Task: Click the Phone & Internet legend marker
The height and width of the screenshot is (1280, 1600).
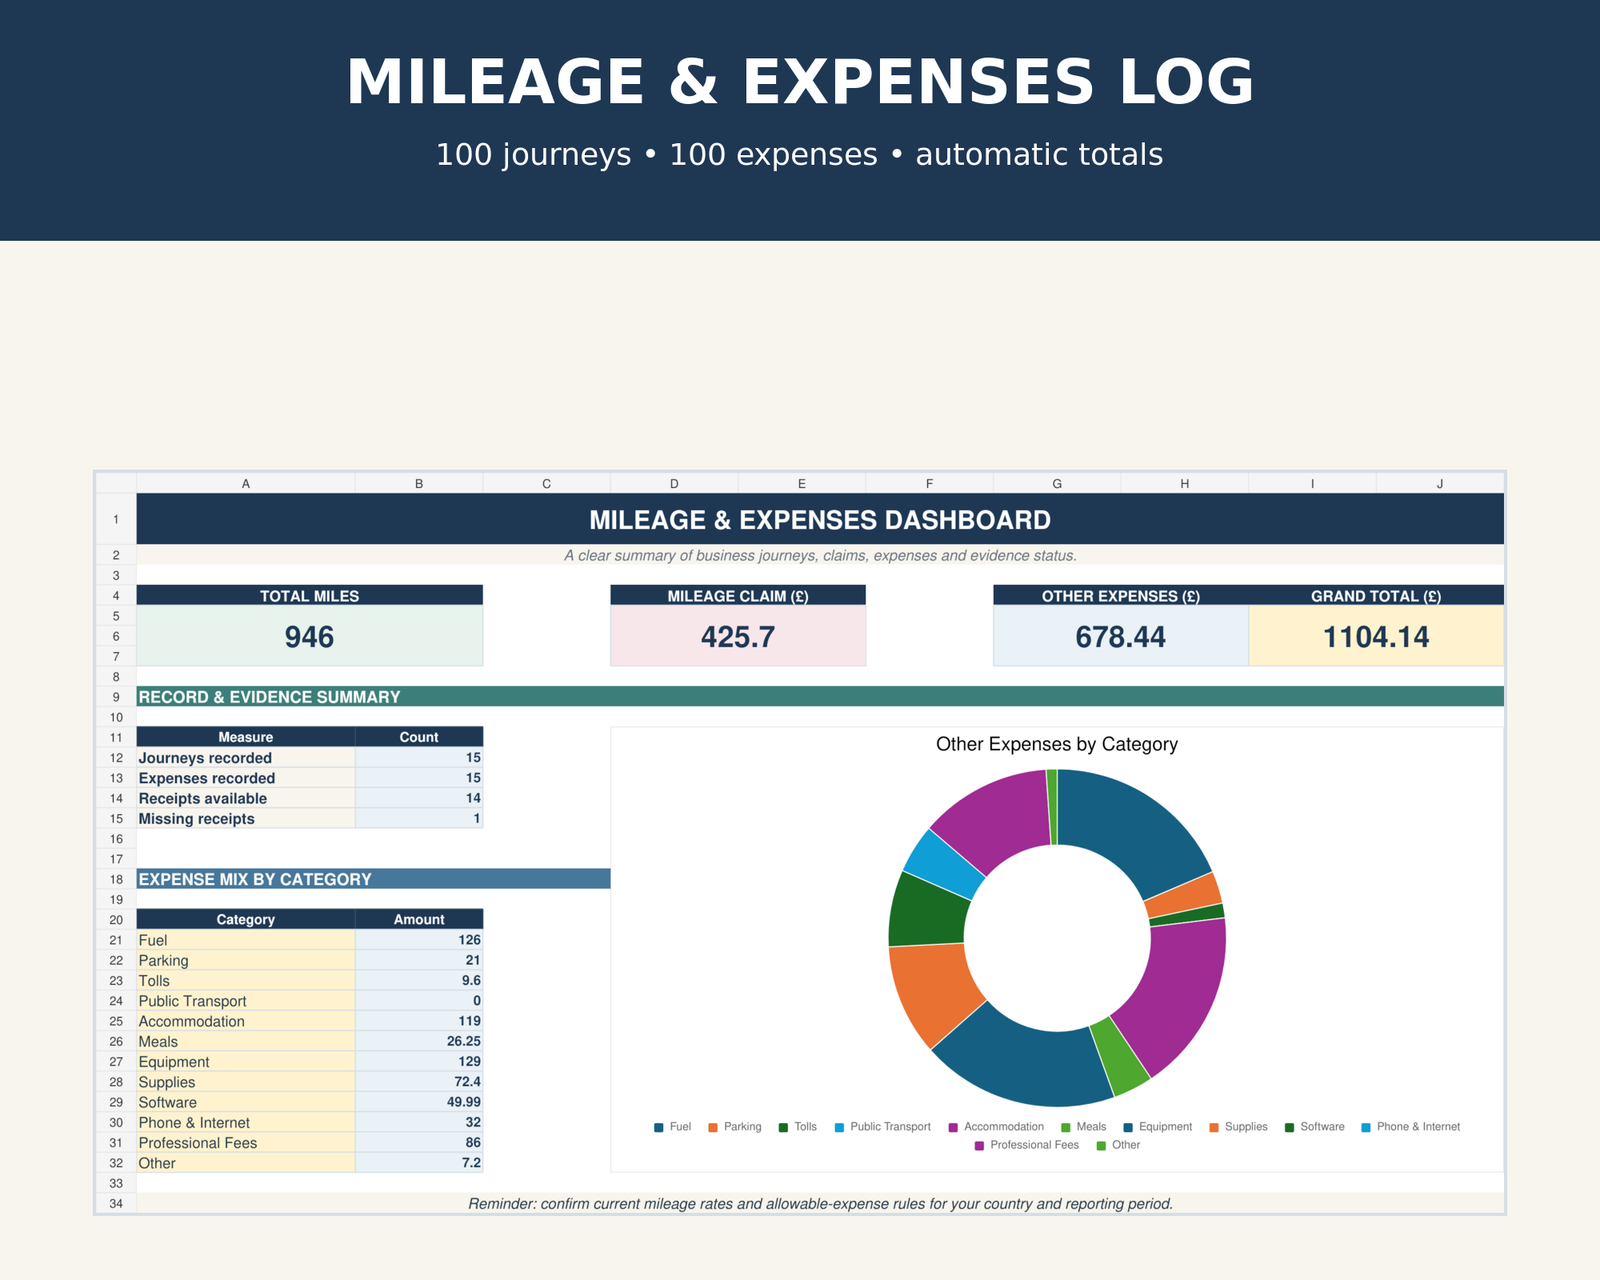Action: pos(1366,1127)
